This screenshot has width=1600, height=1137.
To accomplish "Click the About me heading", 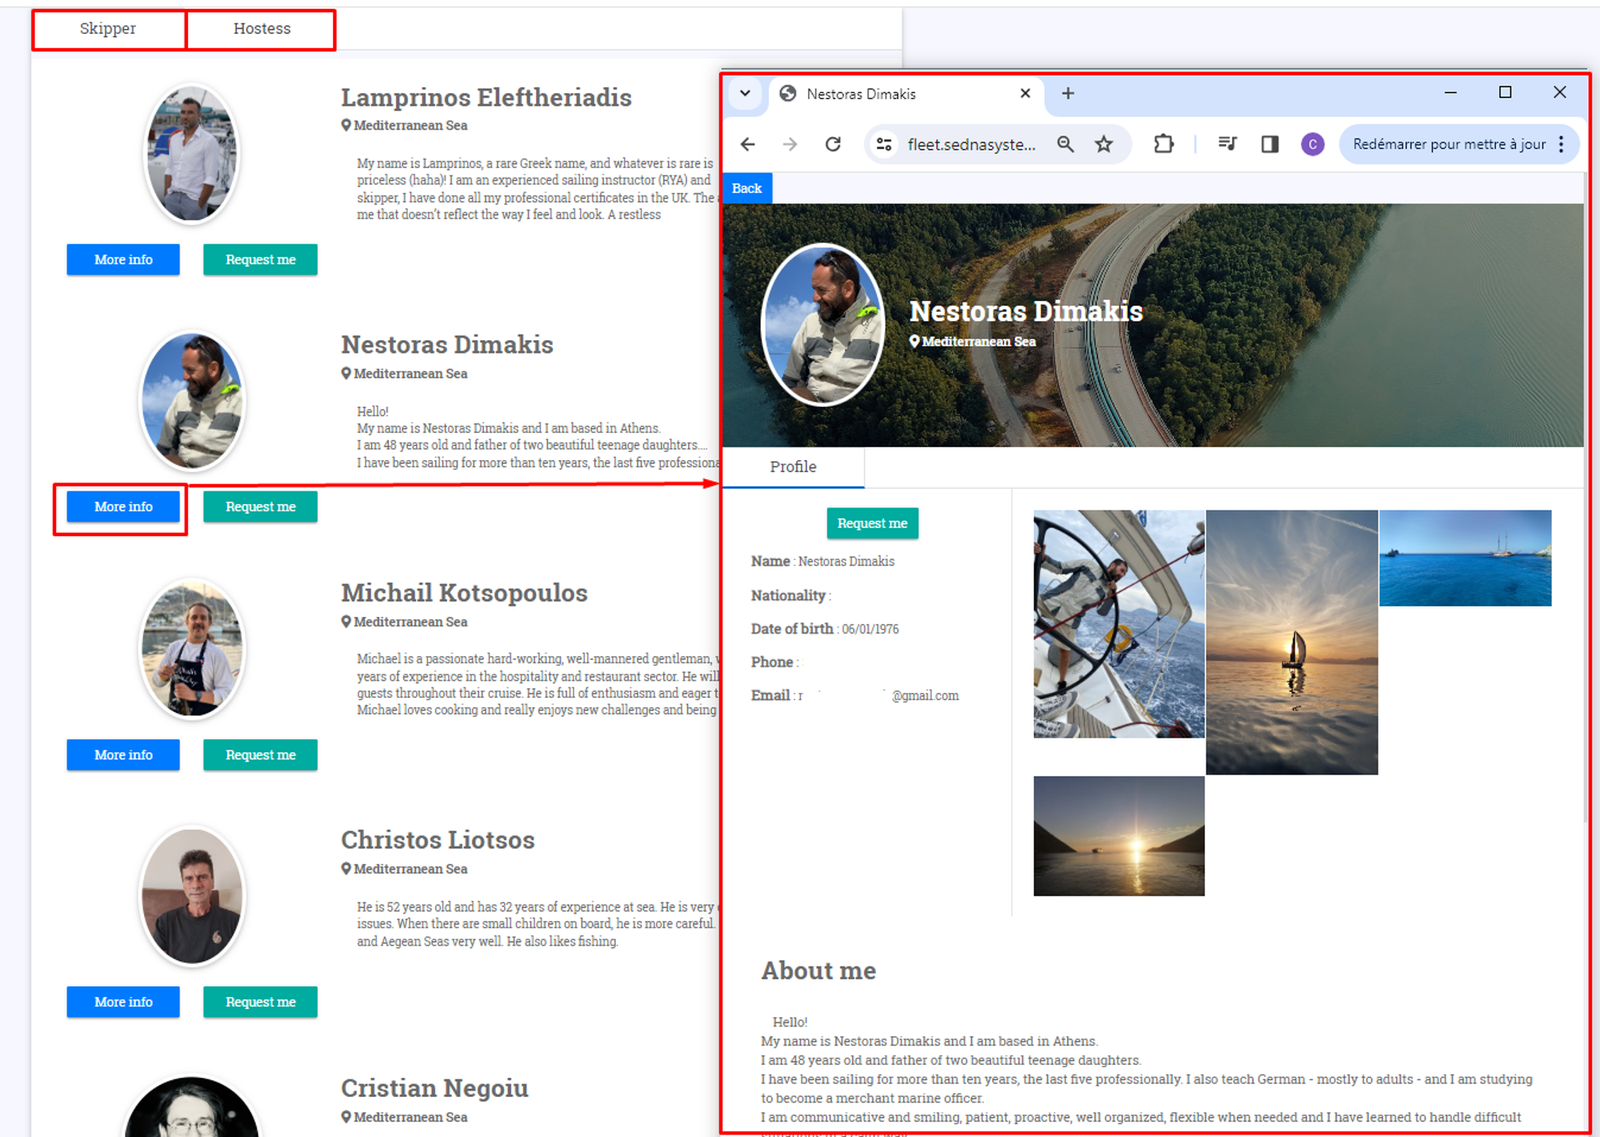I will tap(818, 971).
